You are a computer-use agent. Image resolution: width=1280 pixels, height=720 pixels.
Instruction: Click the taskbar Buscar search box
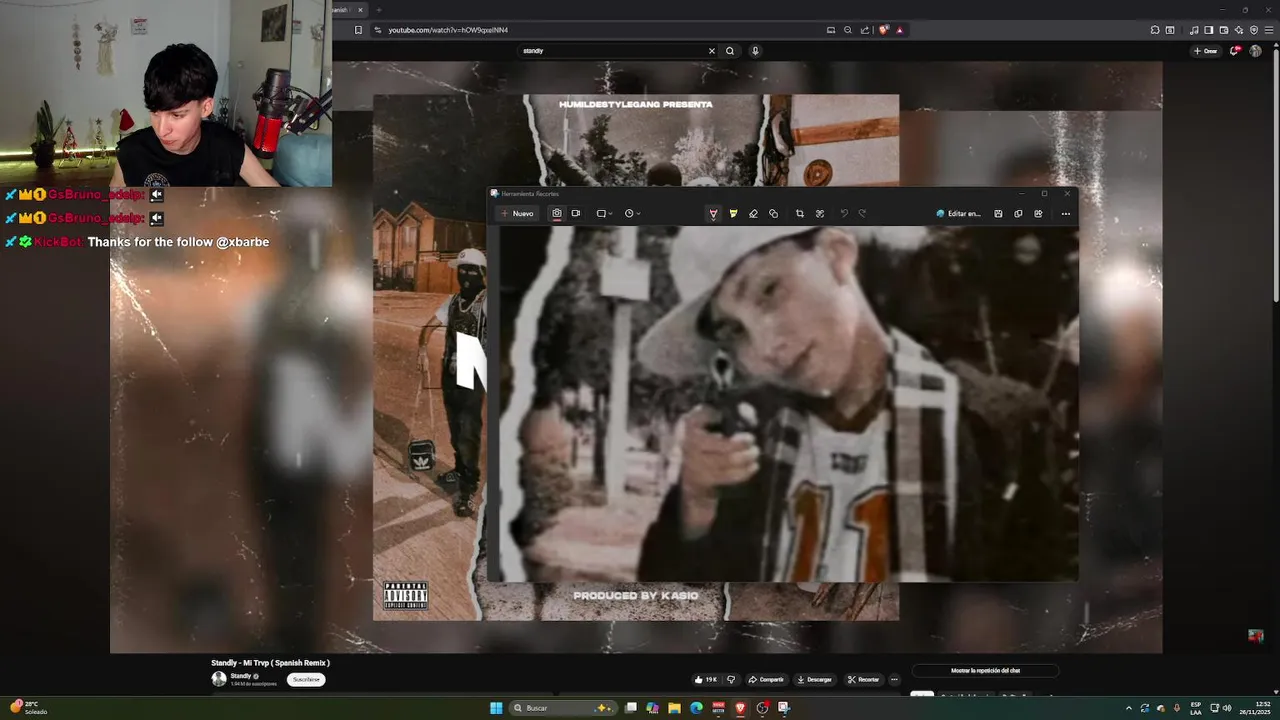pos(565,708)
